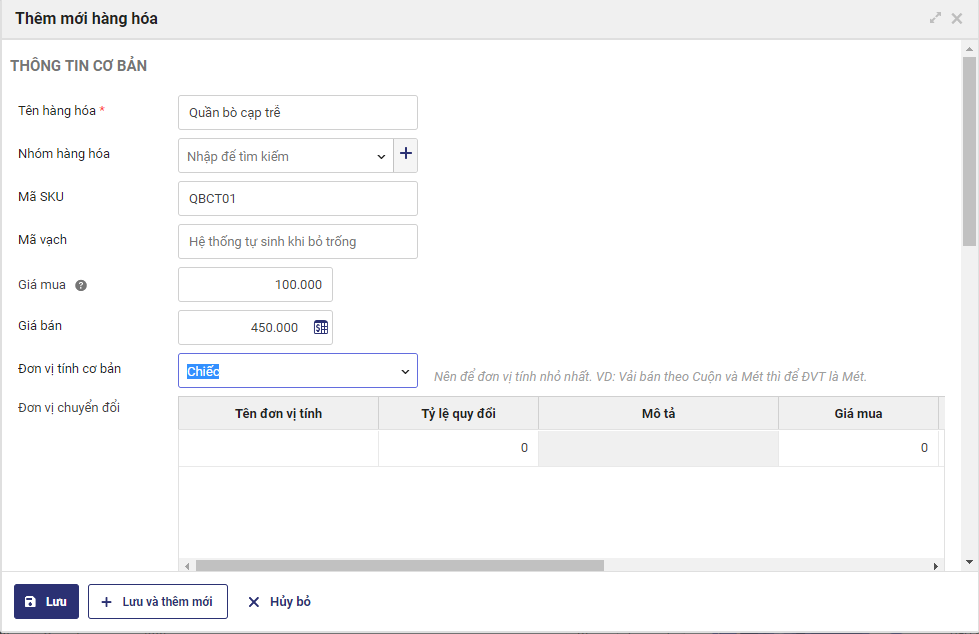The height and width of the screenshot is (634, 979).
Task: Click the horizontal scrollbar of conversion table
Action: pos(400,565)
